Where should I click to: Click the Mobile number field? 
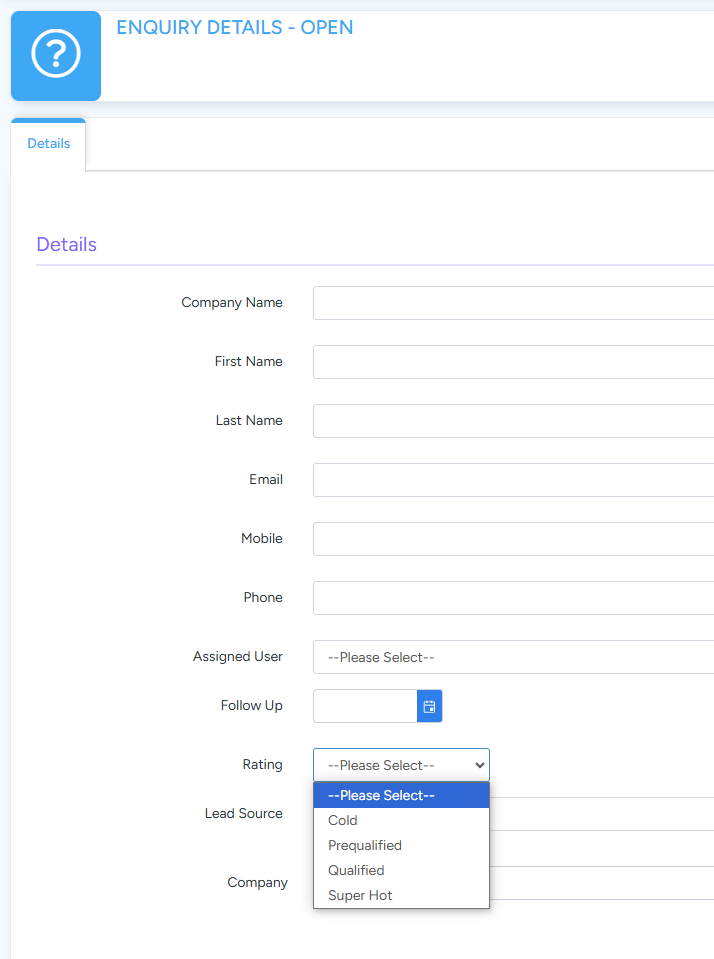click(513, 539)
